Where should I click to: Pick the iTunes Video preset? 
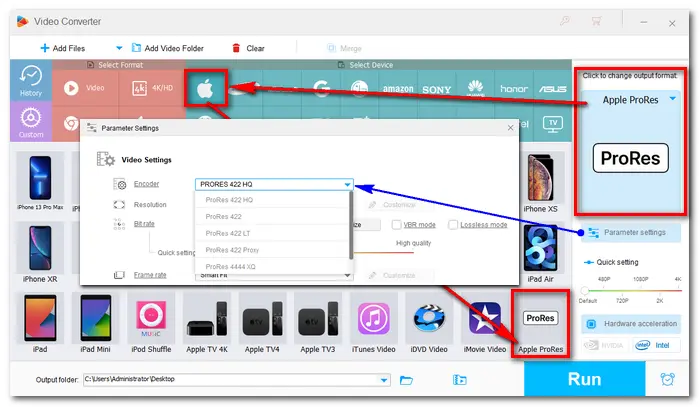click(x=374, y=323)
